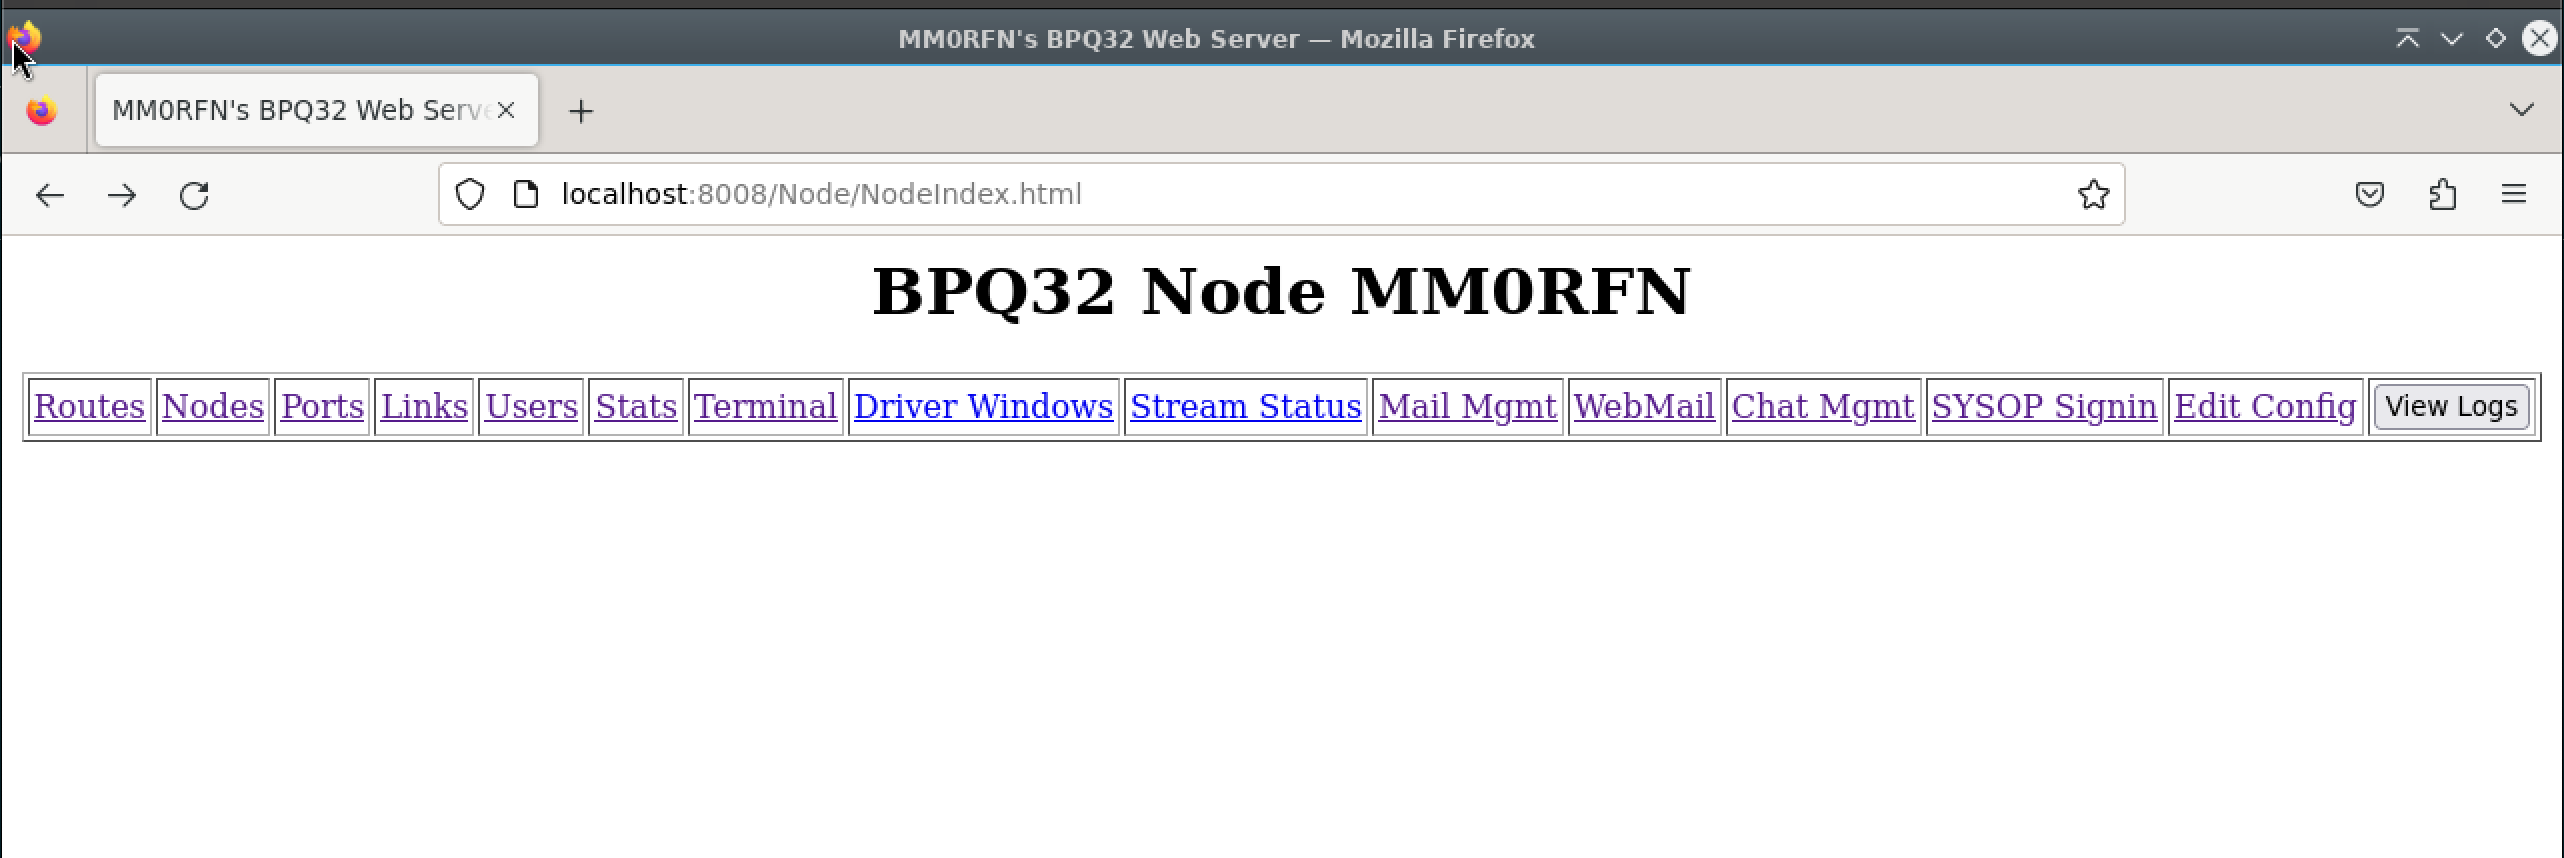The height and width of the screenshot is (858, 2564).
Task: Open the Firefox hamburger menu
Action: tap(2513, 194)
